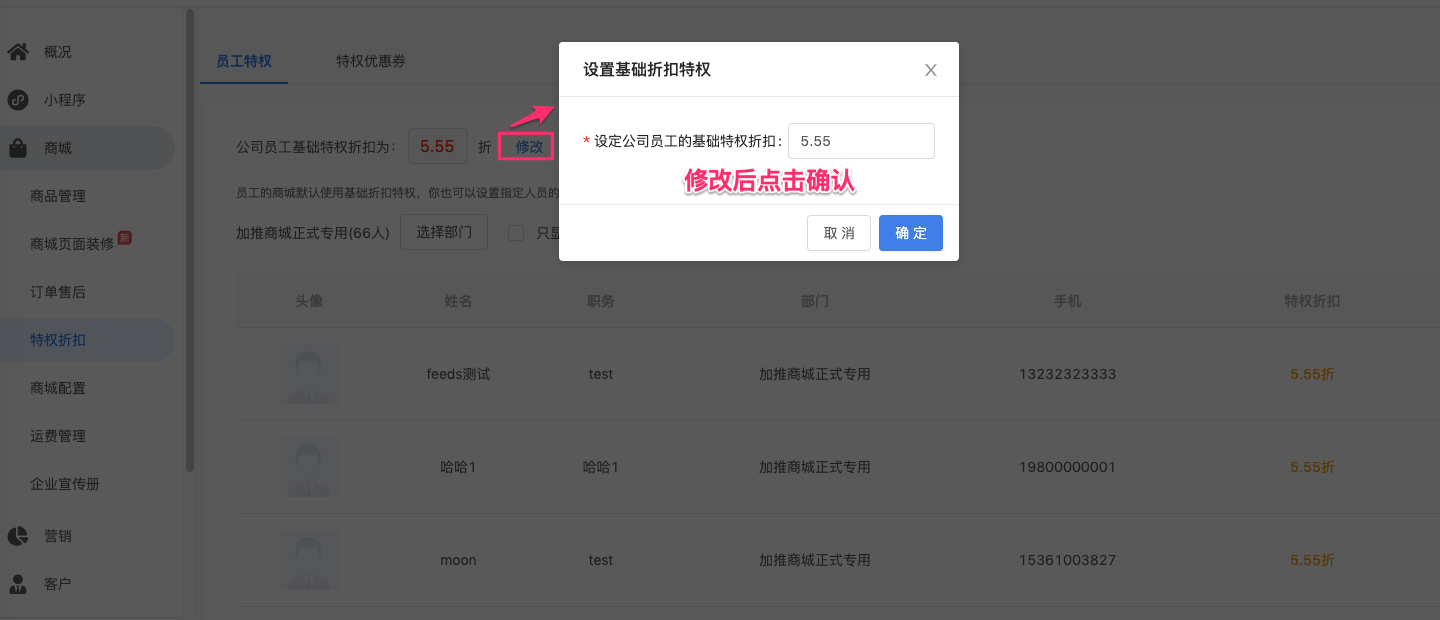
Task: Click the 特权折扣 column header
Action: point(1312,301)
